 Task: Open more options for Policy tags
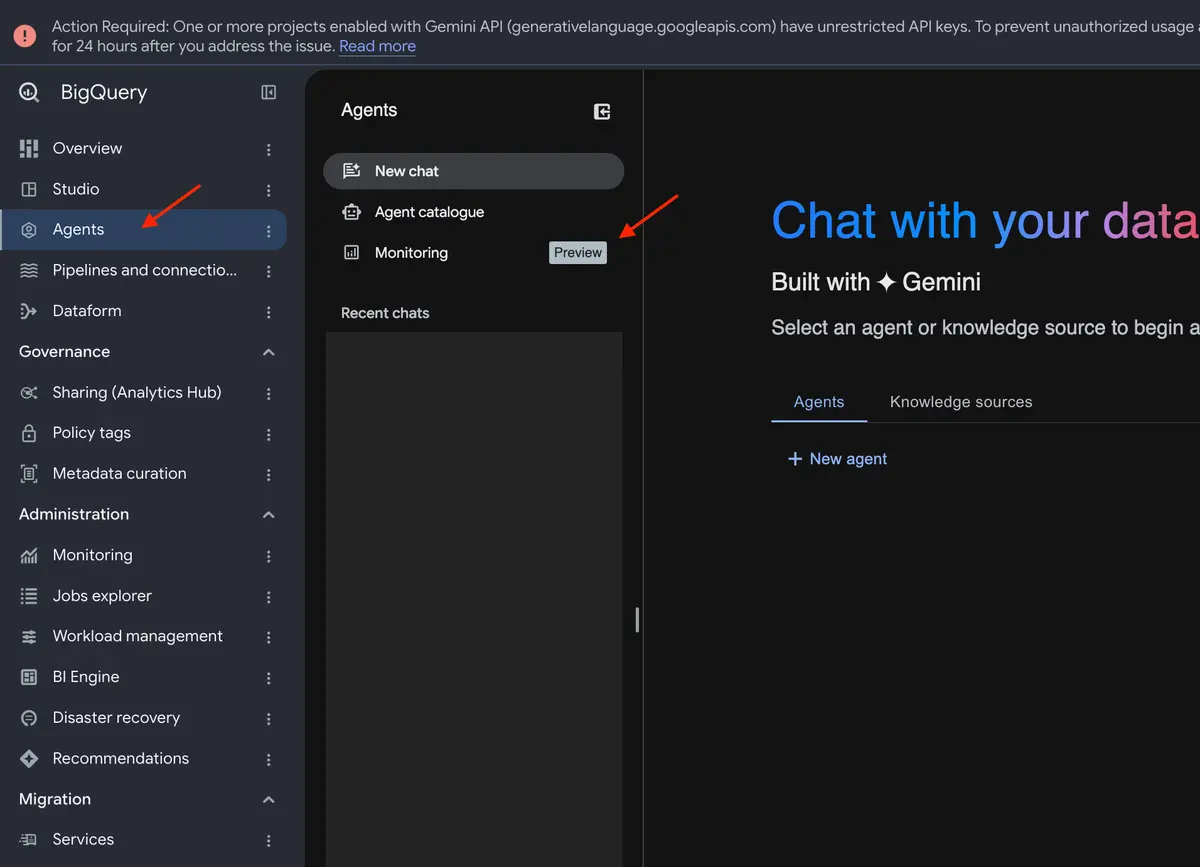tap(268, 434)
